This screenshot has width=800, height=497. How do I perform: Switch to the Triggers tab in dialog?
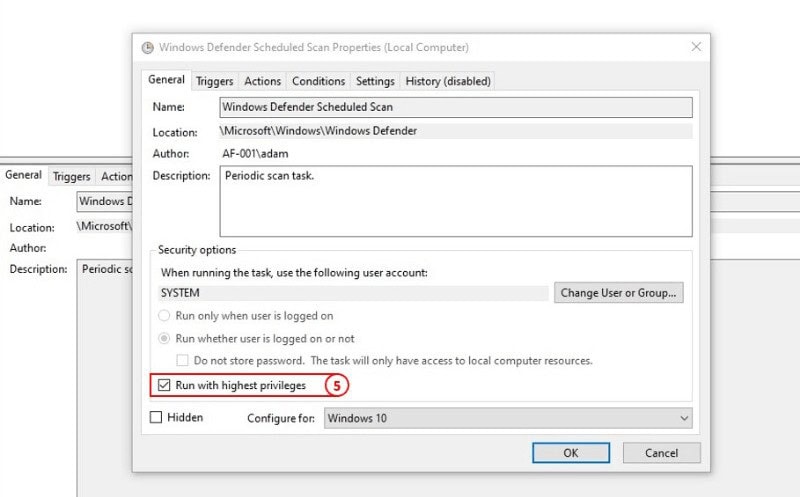point(214,81)
